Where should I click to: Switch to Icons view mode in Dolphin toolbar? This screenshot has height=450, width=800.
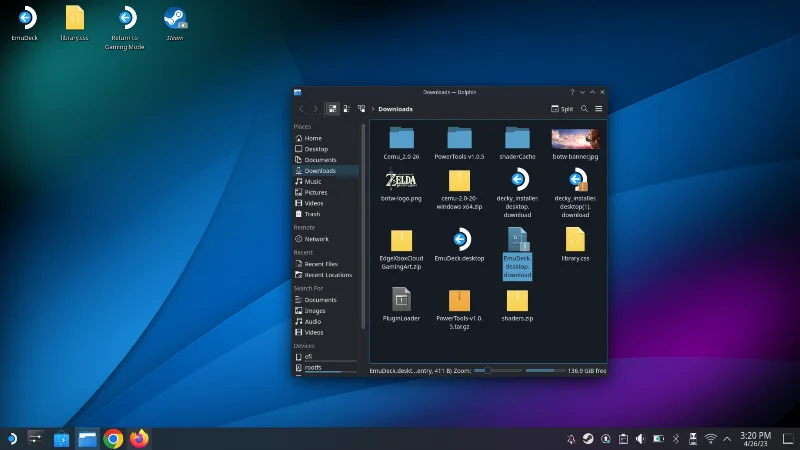point(333,109)
